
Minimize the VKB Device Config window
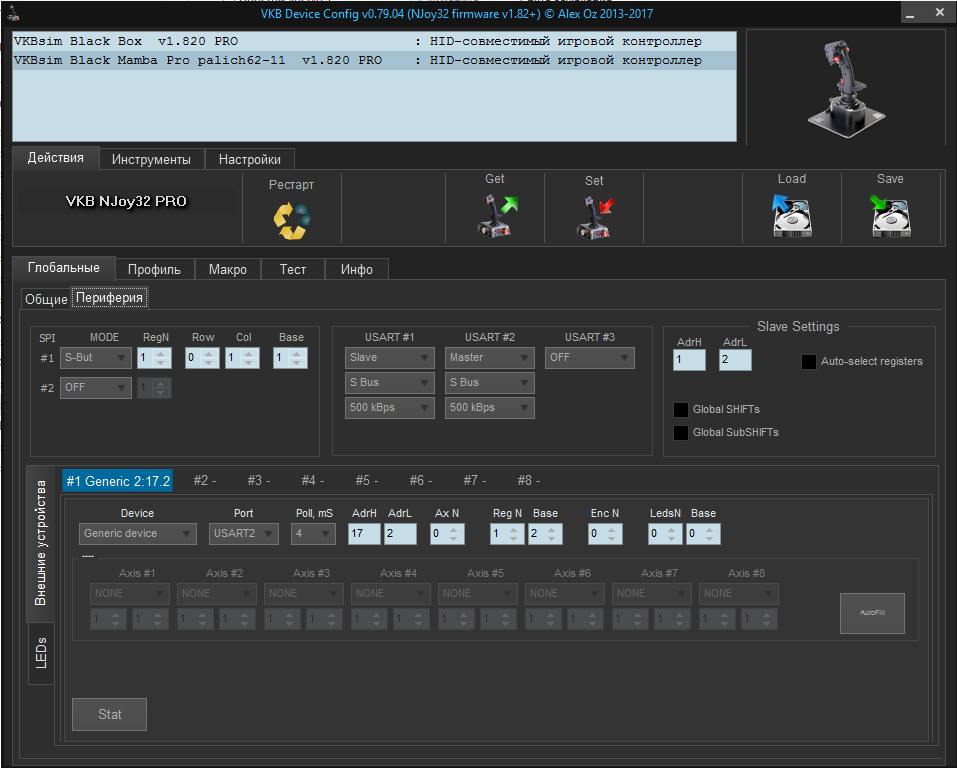coord(910,13)
